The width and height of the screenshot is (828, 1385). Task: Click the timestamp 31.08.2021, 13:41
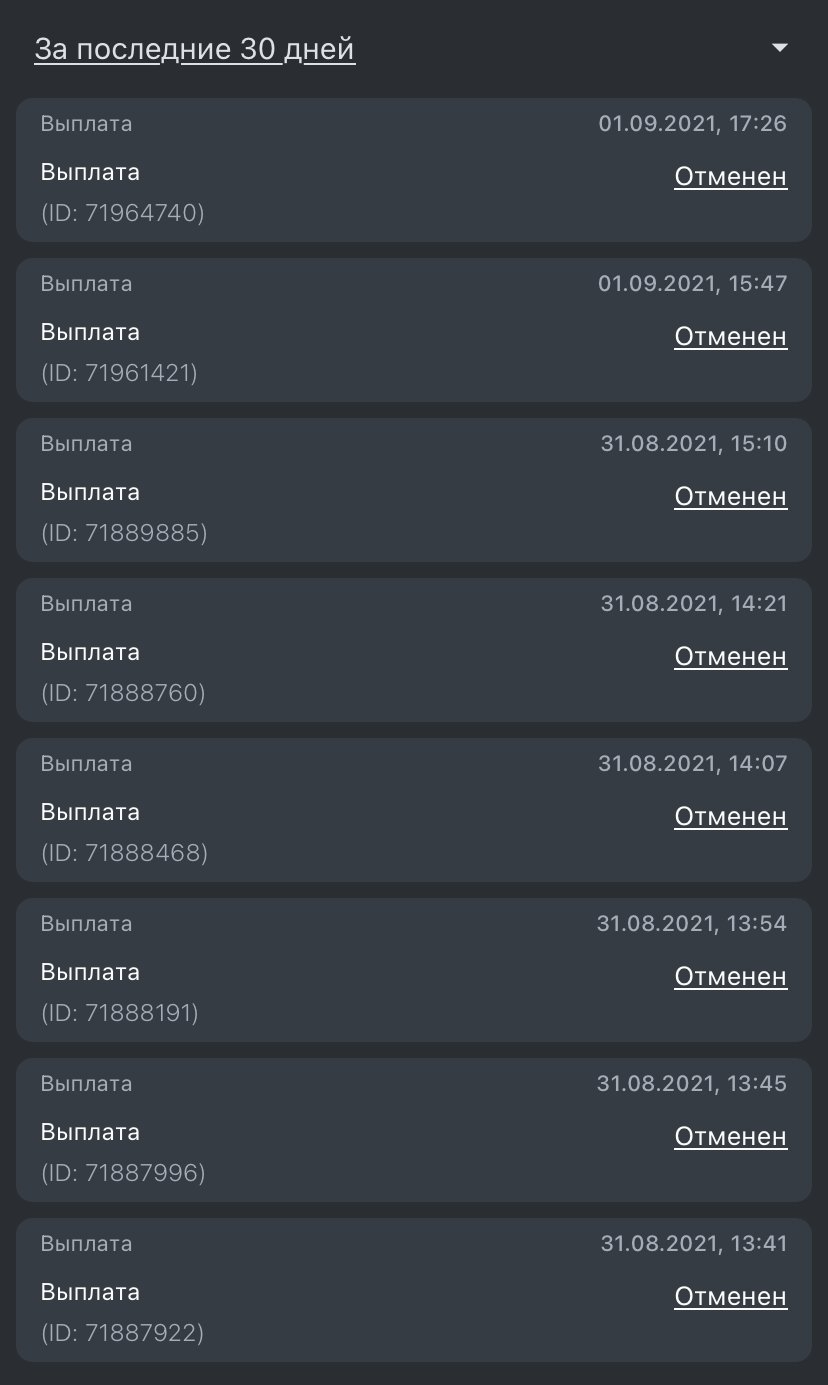pos(693,1244)
